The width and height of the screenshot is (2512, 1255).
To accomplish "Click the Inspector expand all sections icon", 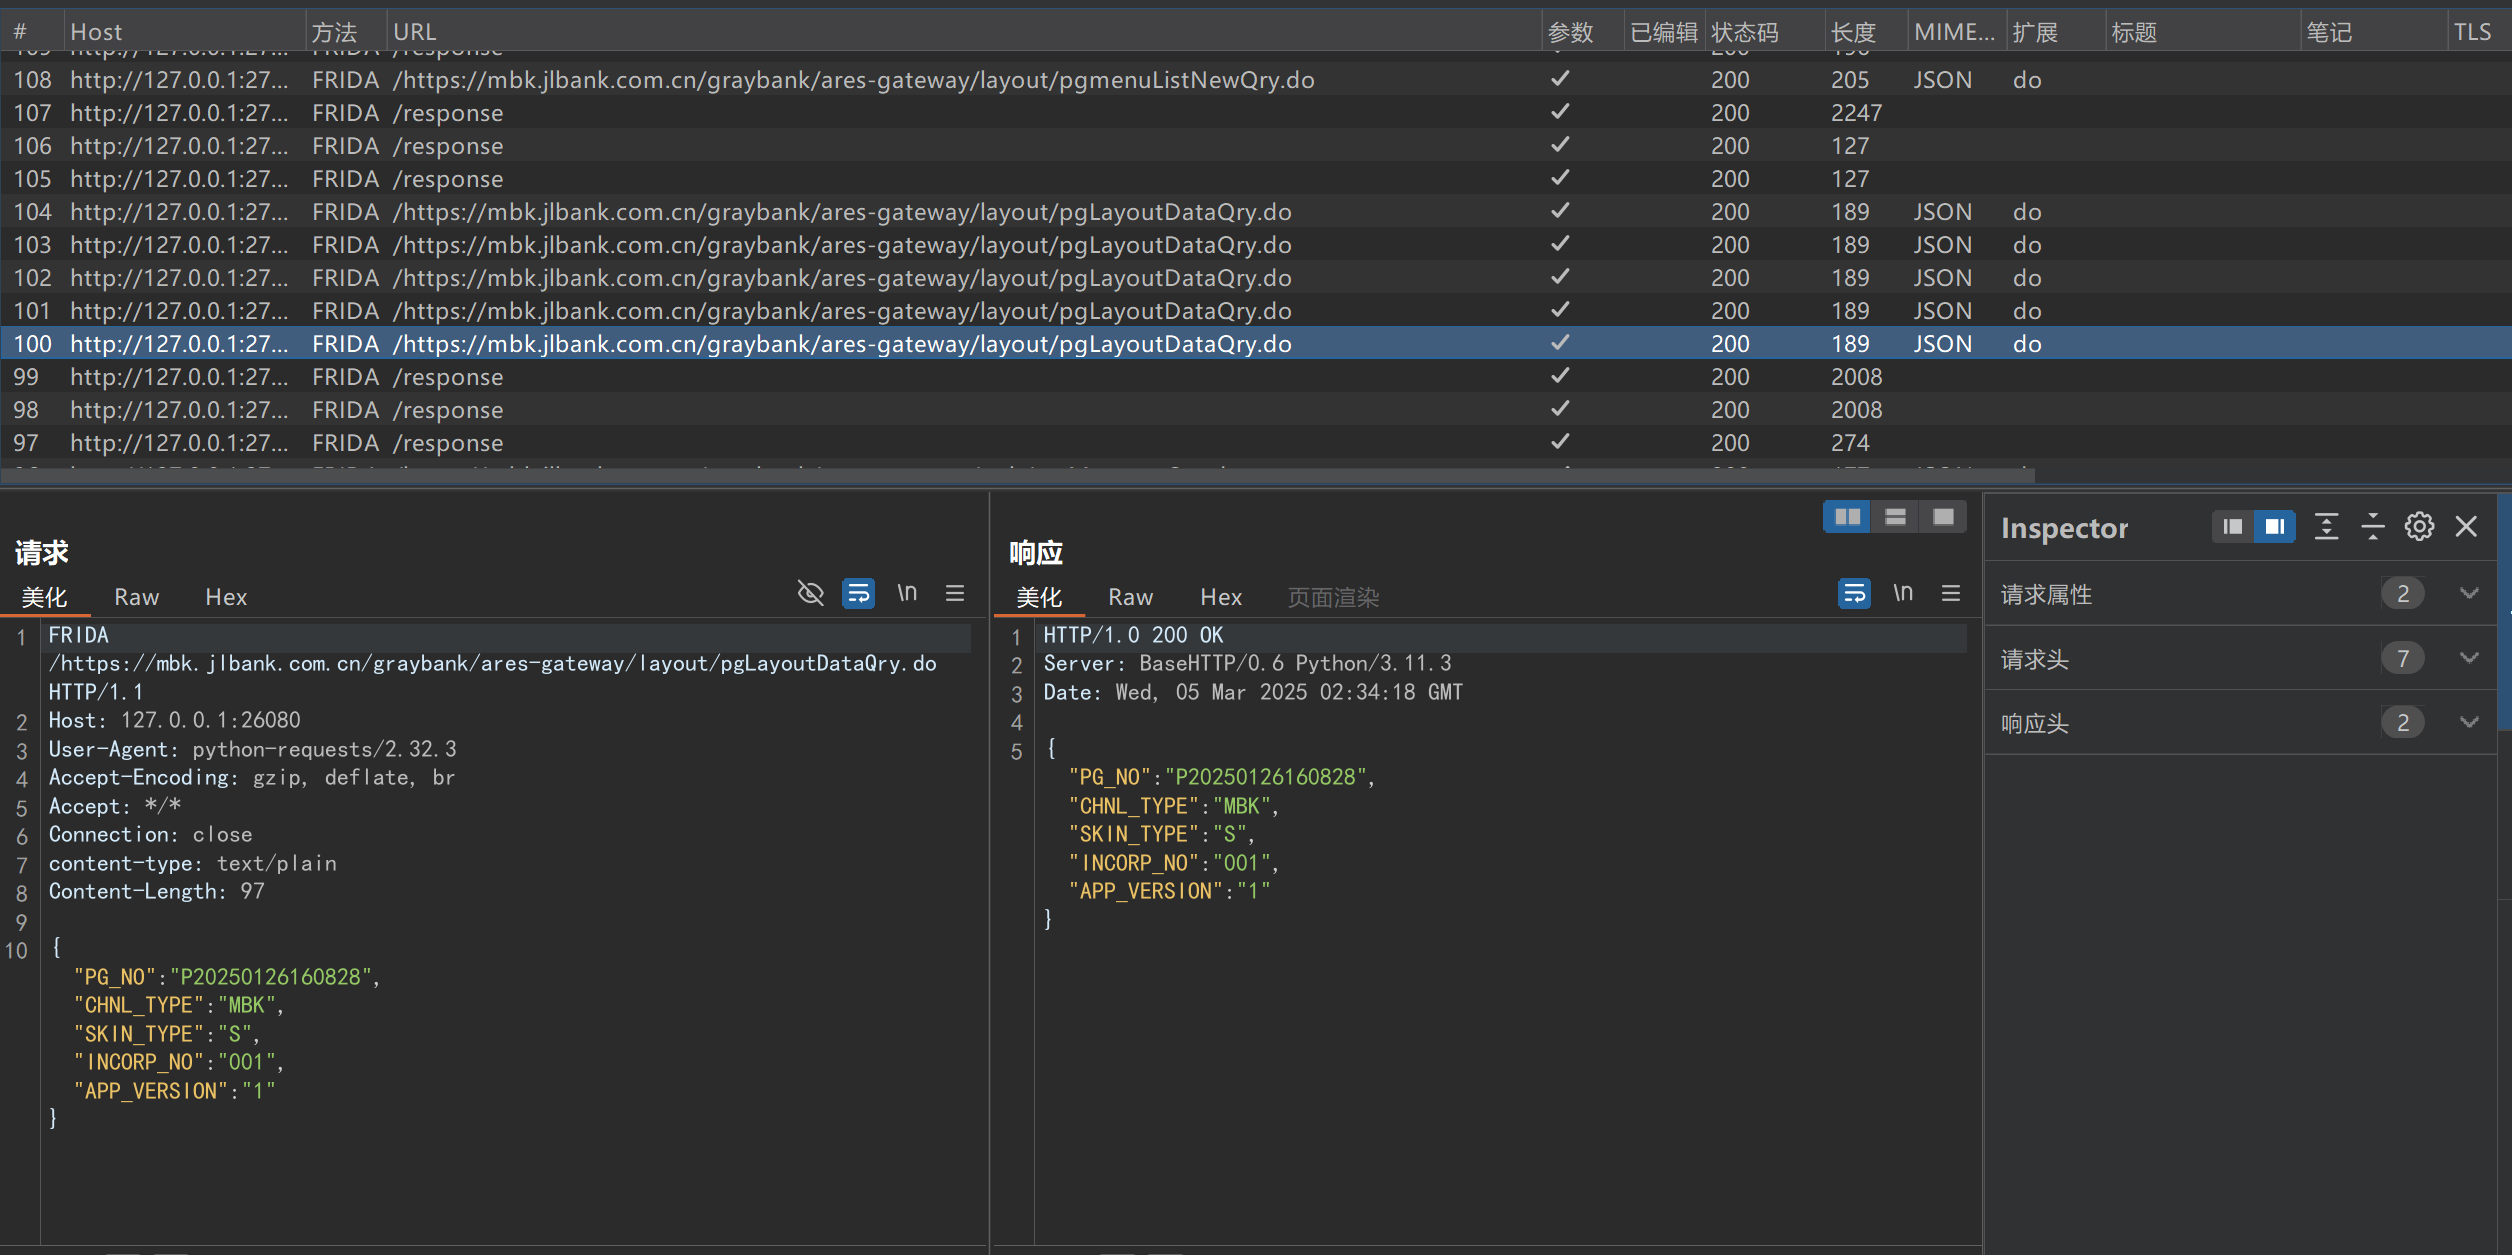I will [2326, 527].
